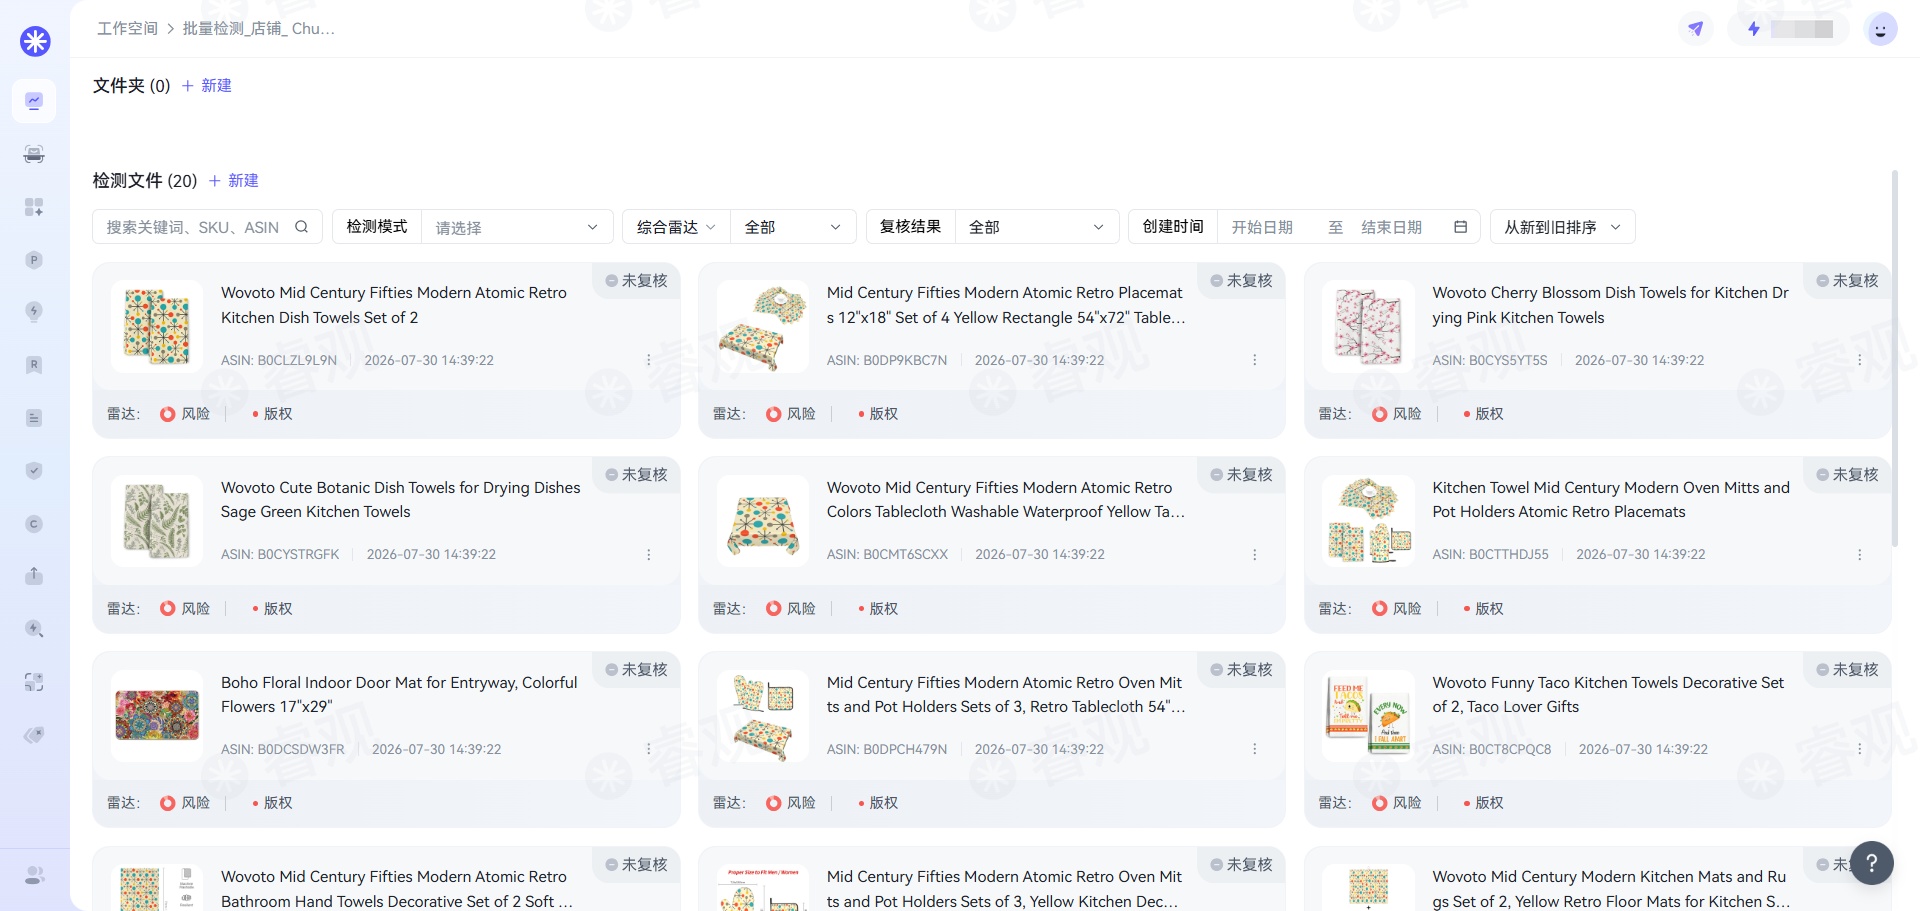1920x911 pixels.
Task: Open the atomic retro dish towels thumbnail
Action: click(x=157, y=326)
